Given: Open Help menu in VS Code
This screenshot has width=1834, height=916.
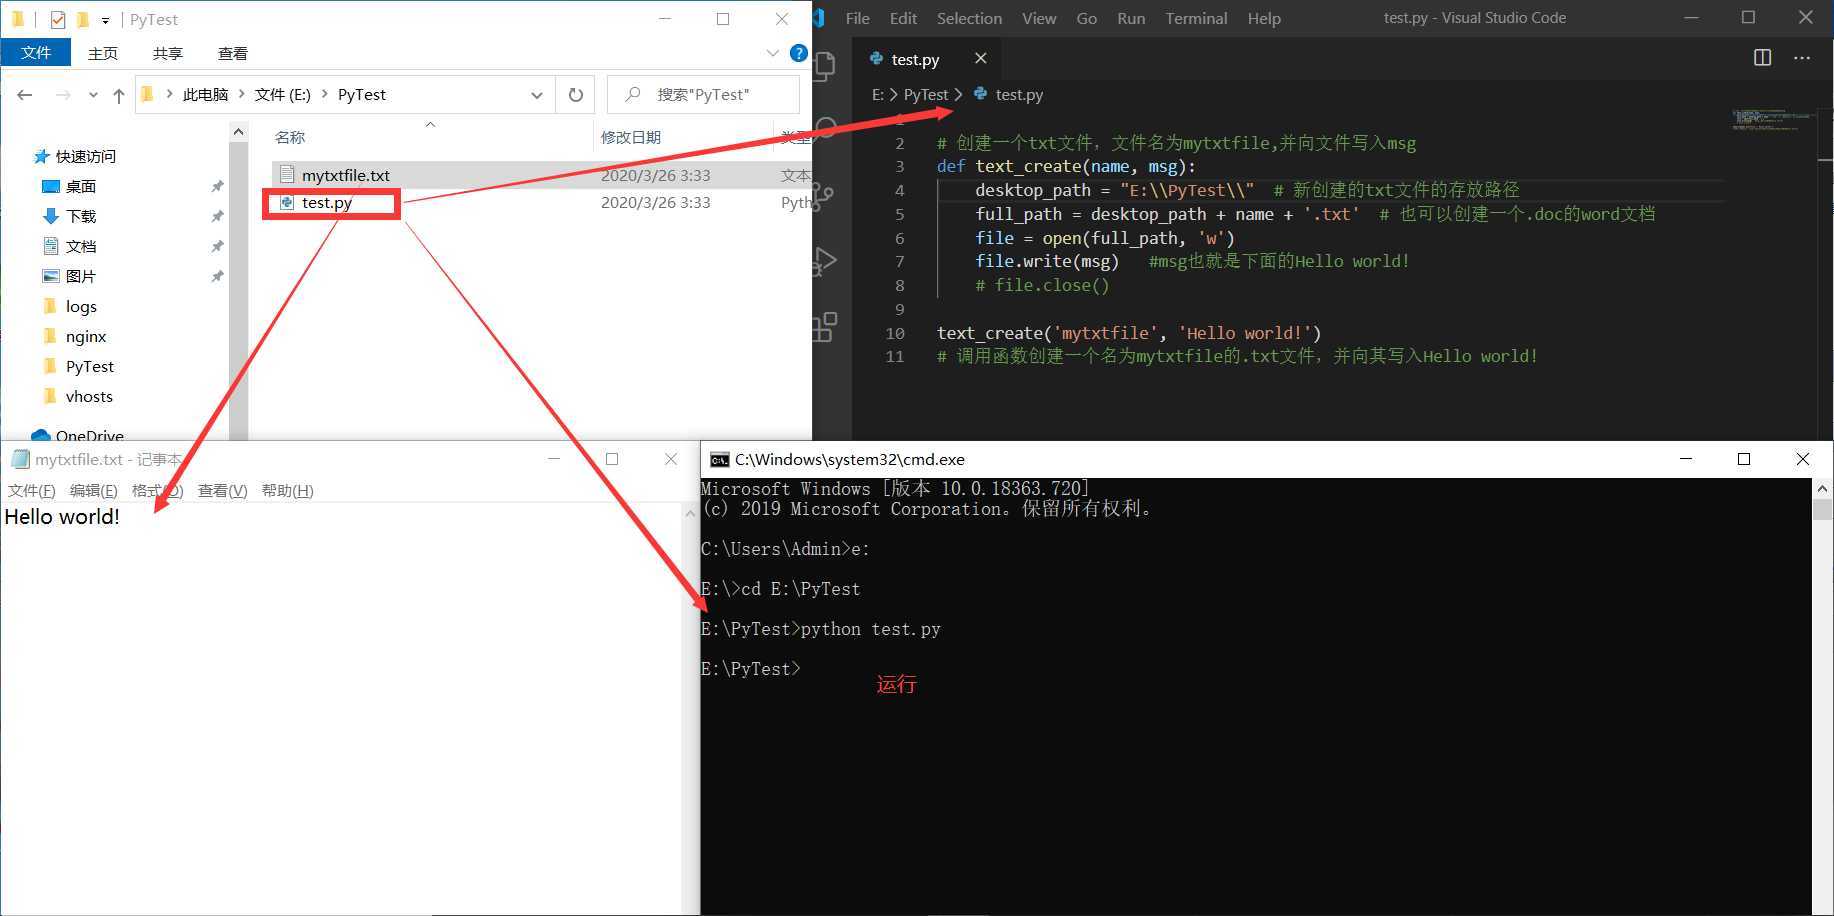Looking at the screenshot, I should coord(1264,18).
